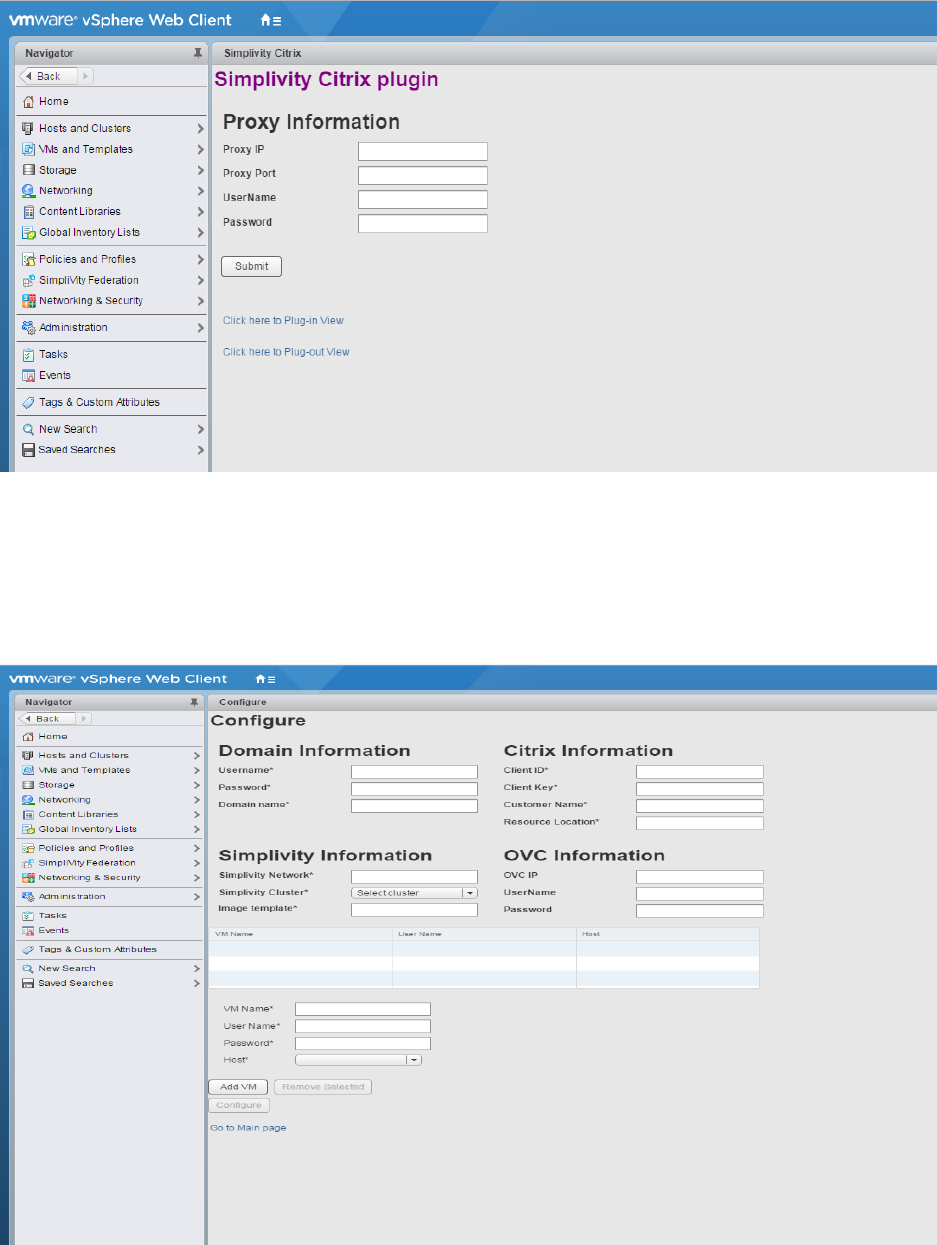Click Saved Searches disk icon, Simplivity Citrix screen
This screenshot has width=937, height=1245.
[x=29, y=449]
